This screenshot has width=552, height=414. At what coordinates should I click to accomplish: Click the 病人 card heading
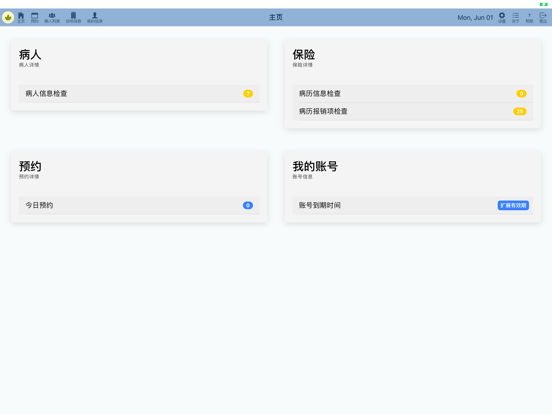30,55
